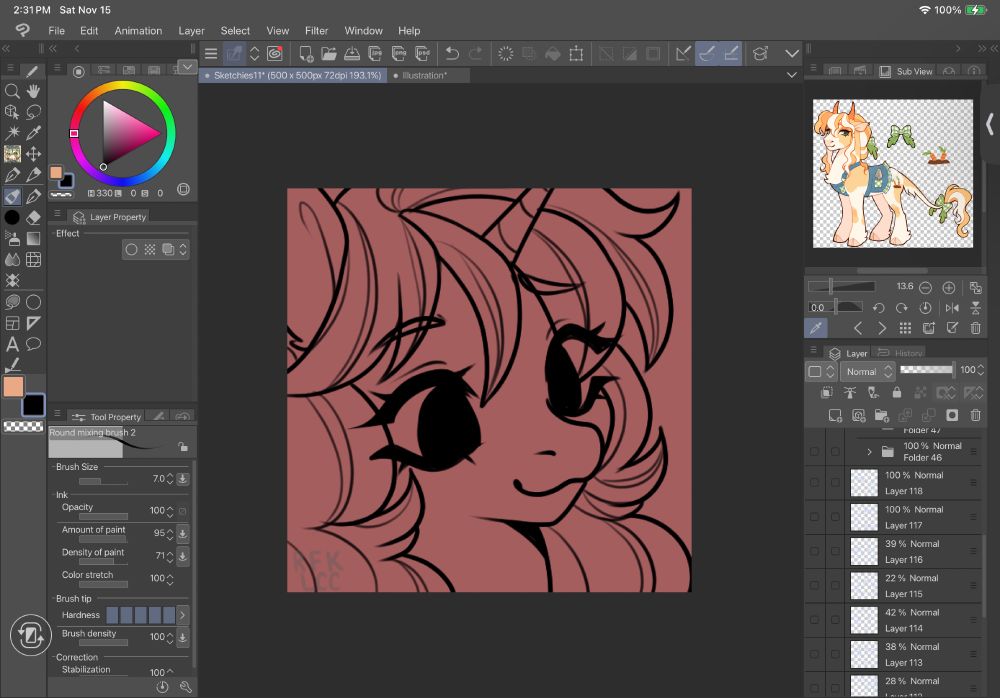Click Sub View zoom out minus icon

(x=925, y=288)
